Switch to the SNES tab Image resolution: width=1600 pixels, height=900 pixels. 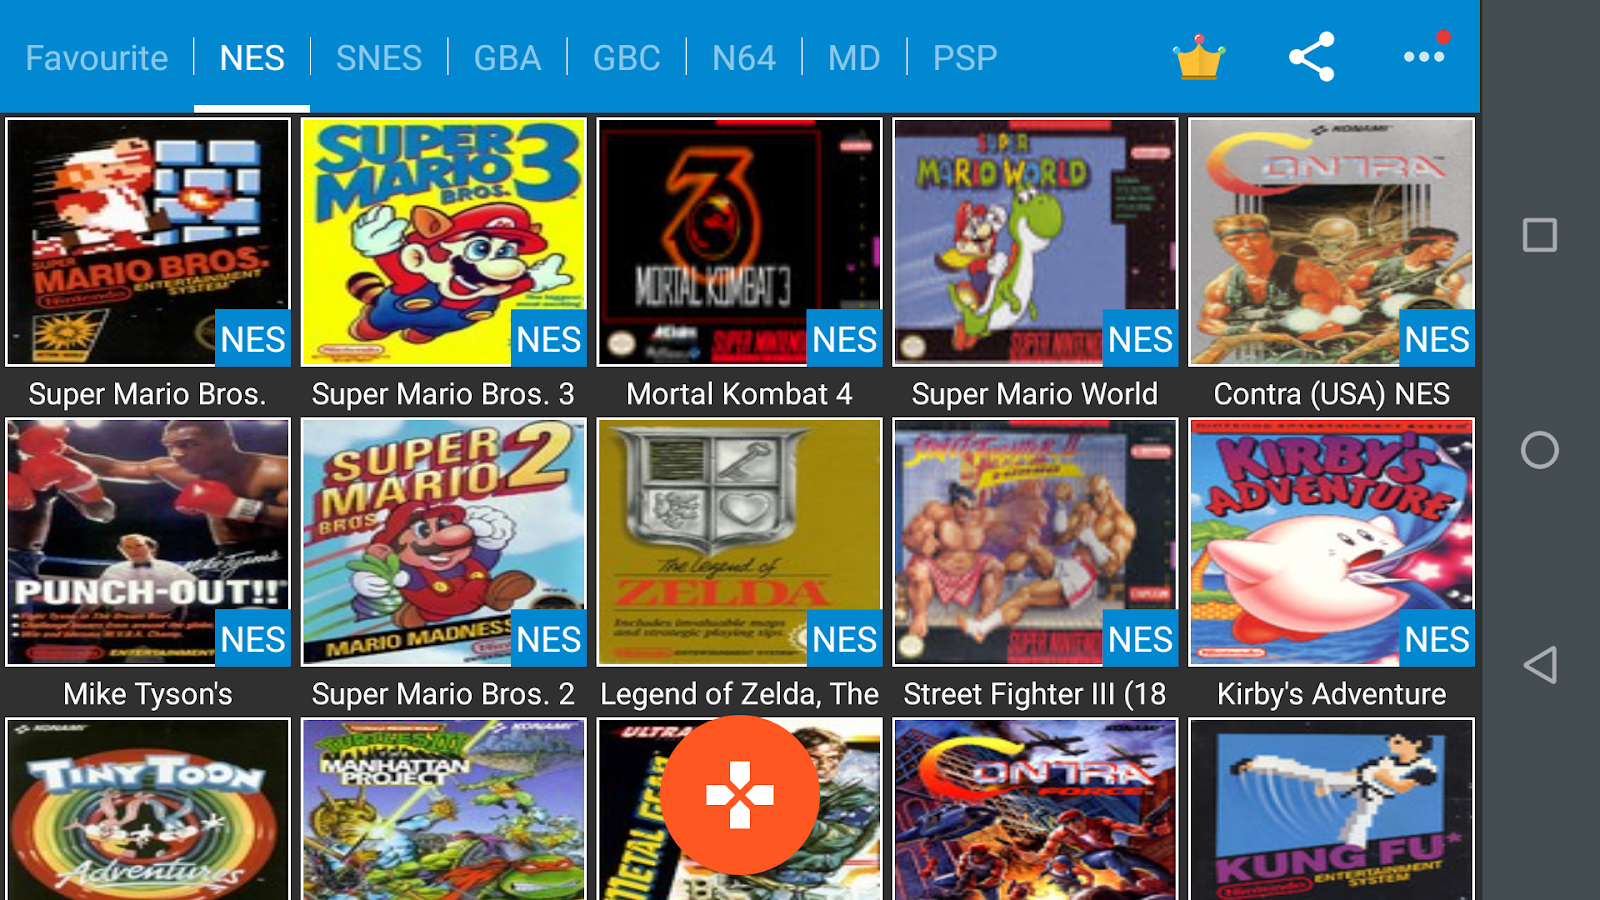point(379,58)
